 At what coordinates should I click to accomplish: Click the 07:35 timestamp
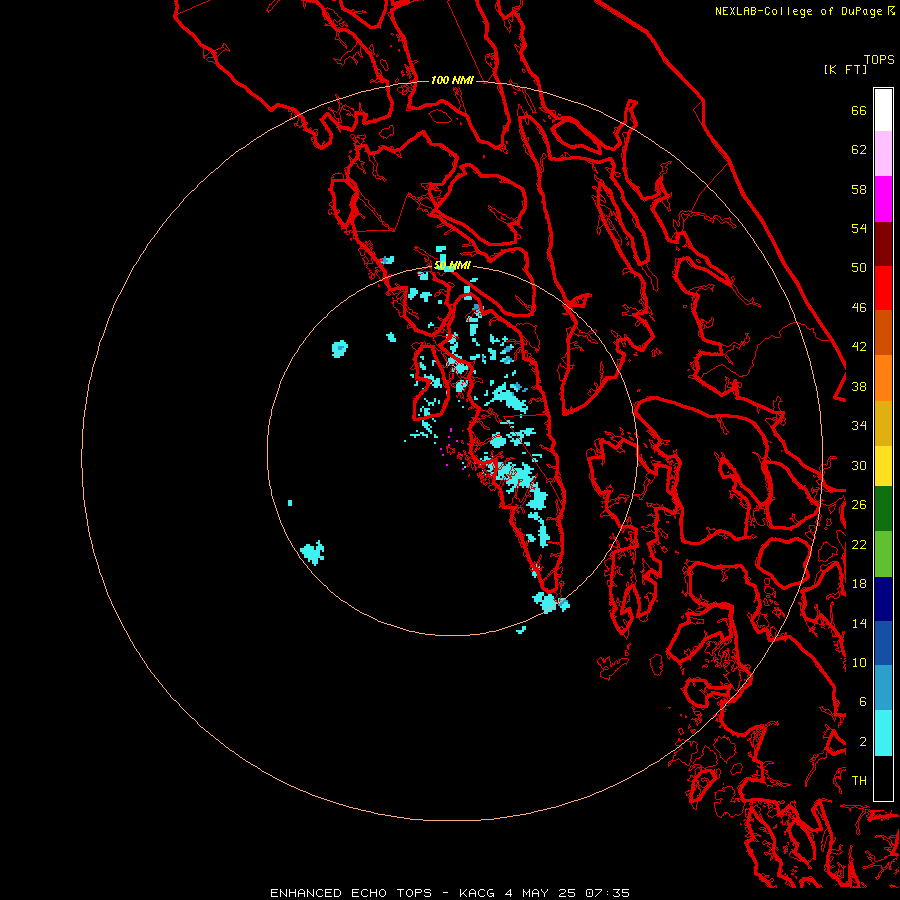607,893
